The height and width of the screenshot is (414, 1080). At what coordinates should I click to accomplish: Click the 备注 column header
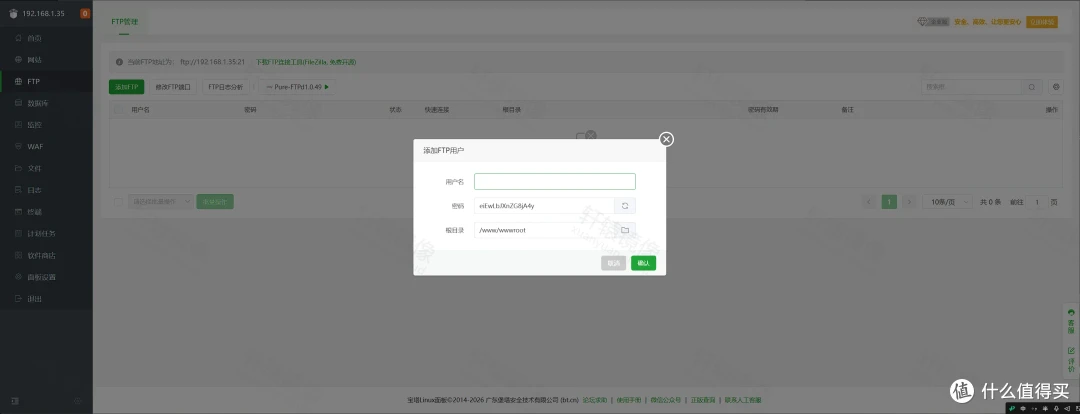pyautogui.click(x=847, y=110)
